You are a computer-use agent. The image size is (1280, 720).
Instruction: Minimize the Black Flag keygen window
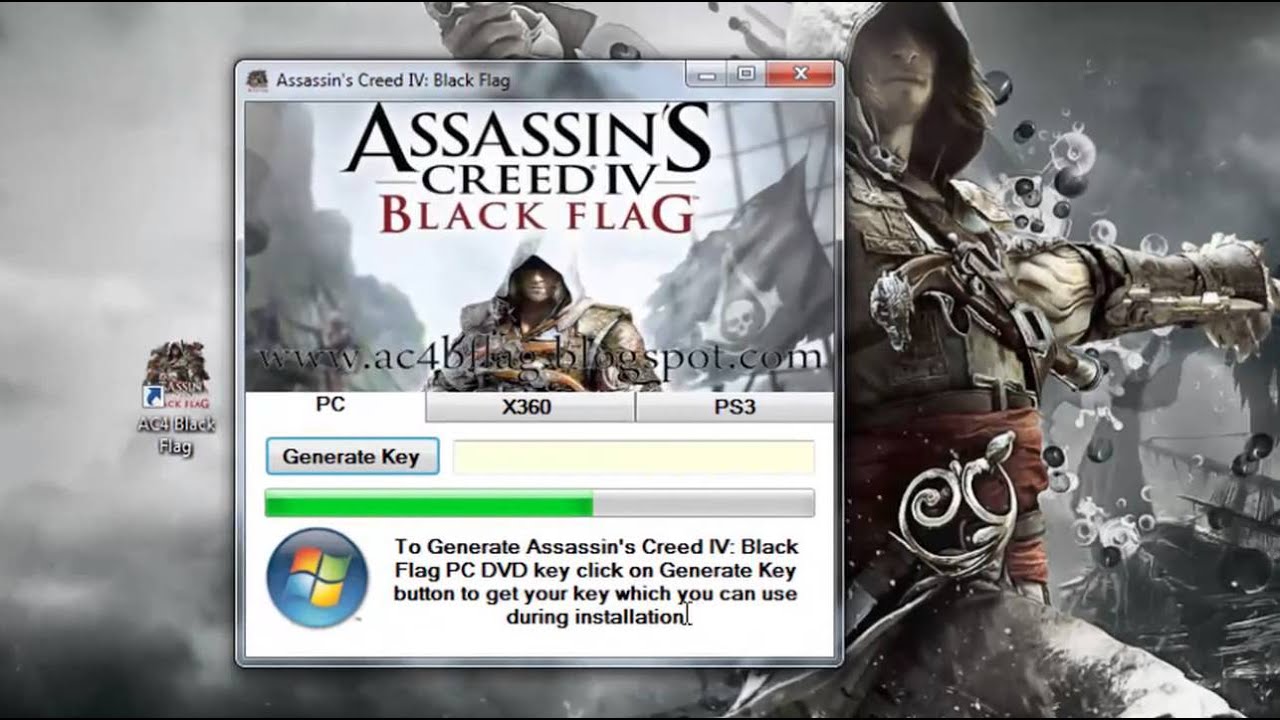(x=706, y=74)
